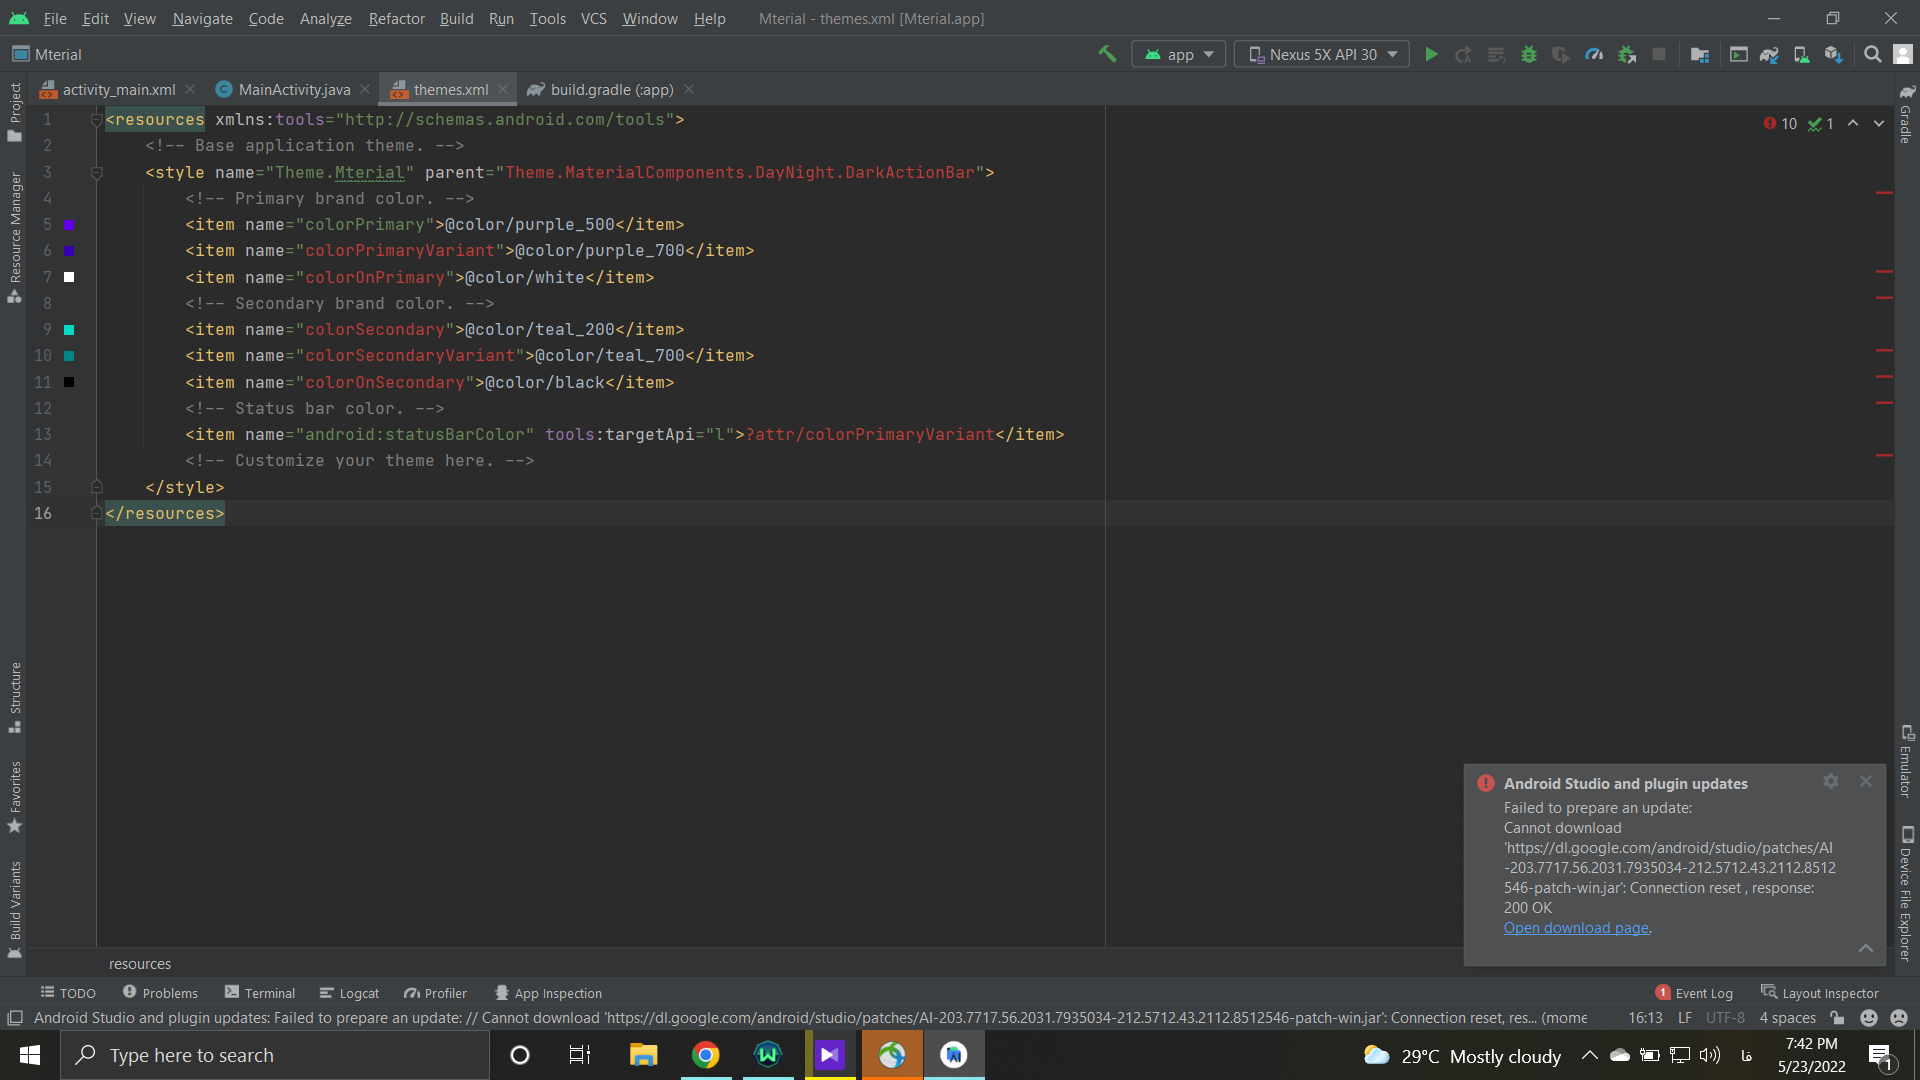1920x1080 pixels.
Task: Open the AVD Manager icon
Action: point(1801,54)
